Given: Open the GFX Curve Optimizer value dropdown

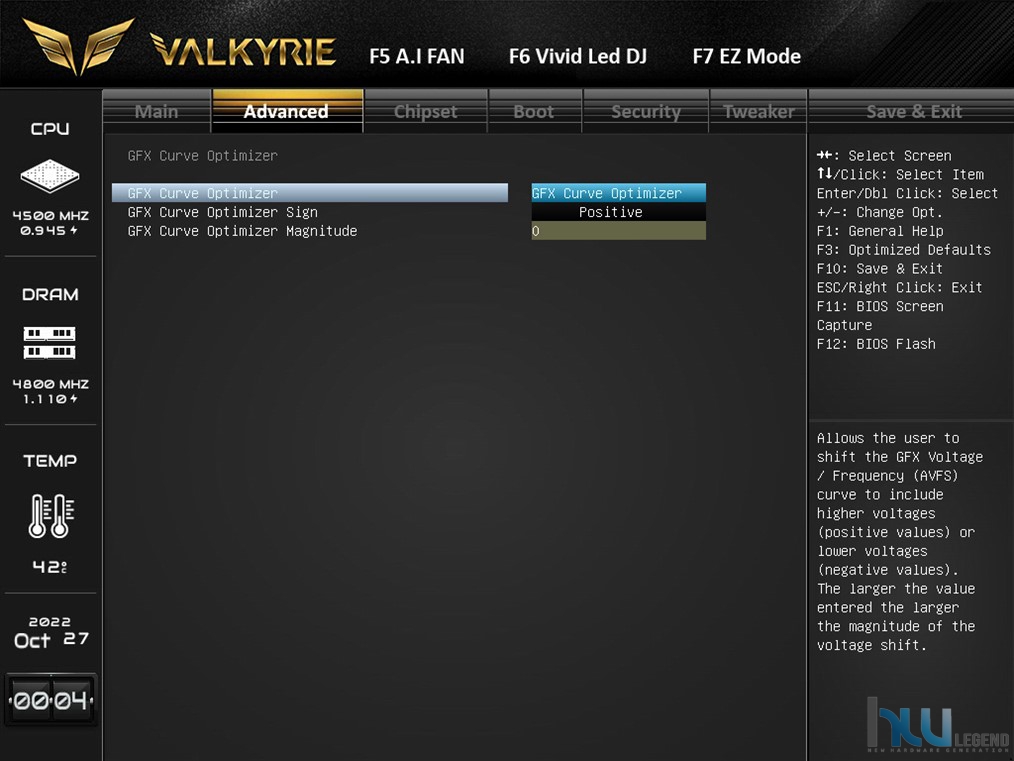Looking at the screenshot, I should pyautogui.click(x=619, y=193).
